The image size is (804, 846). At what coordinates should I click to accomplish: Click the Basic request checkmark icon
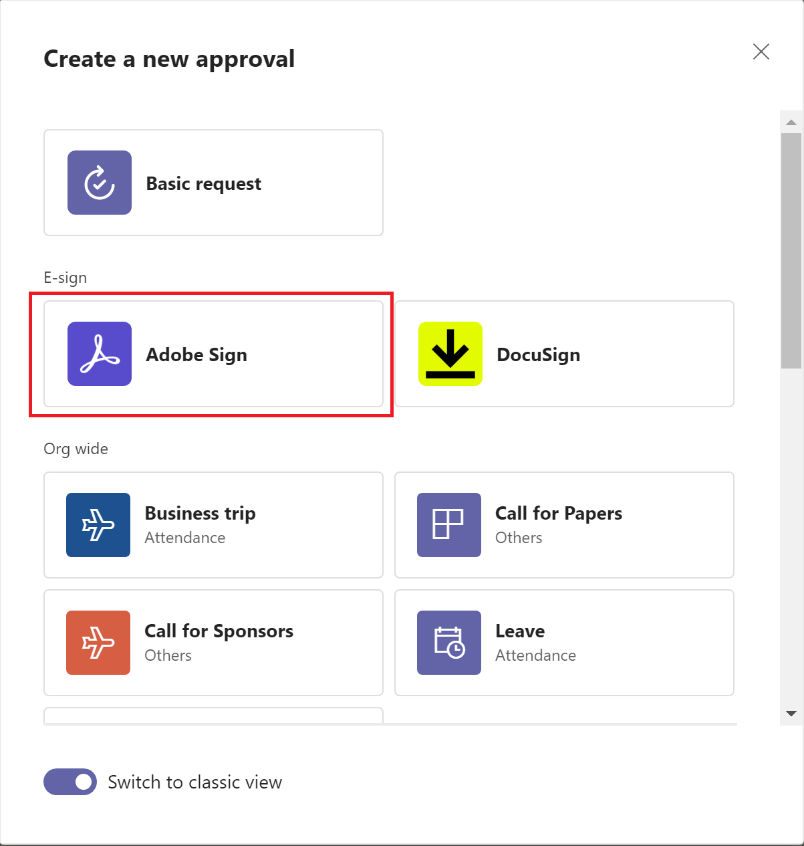pyautogui.click(x=99, y=182)
